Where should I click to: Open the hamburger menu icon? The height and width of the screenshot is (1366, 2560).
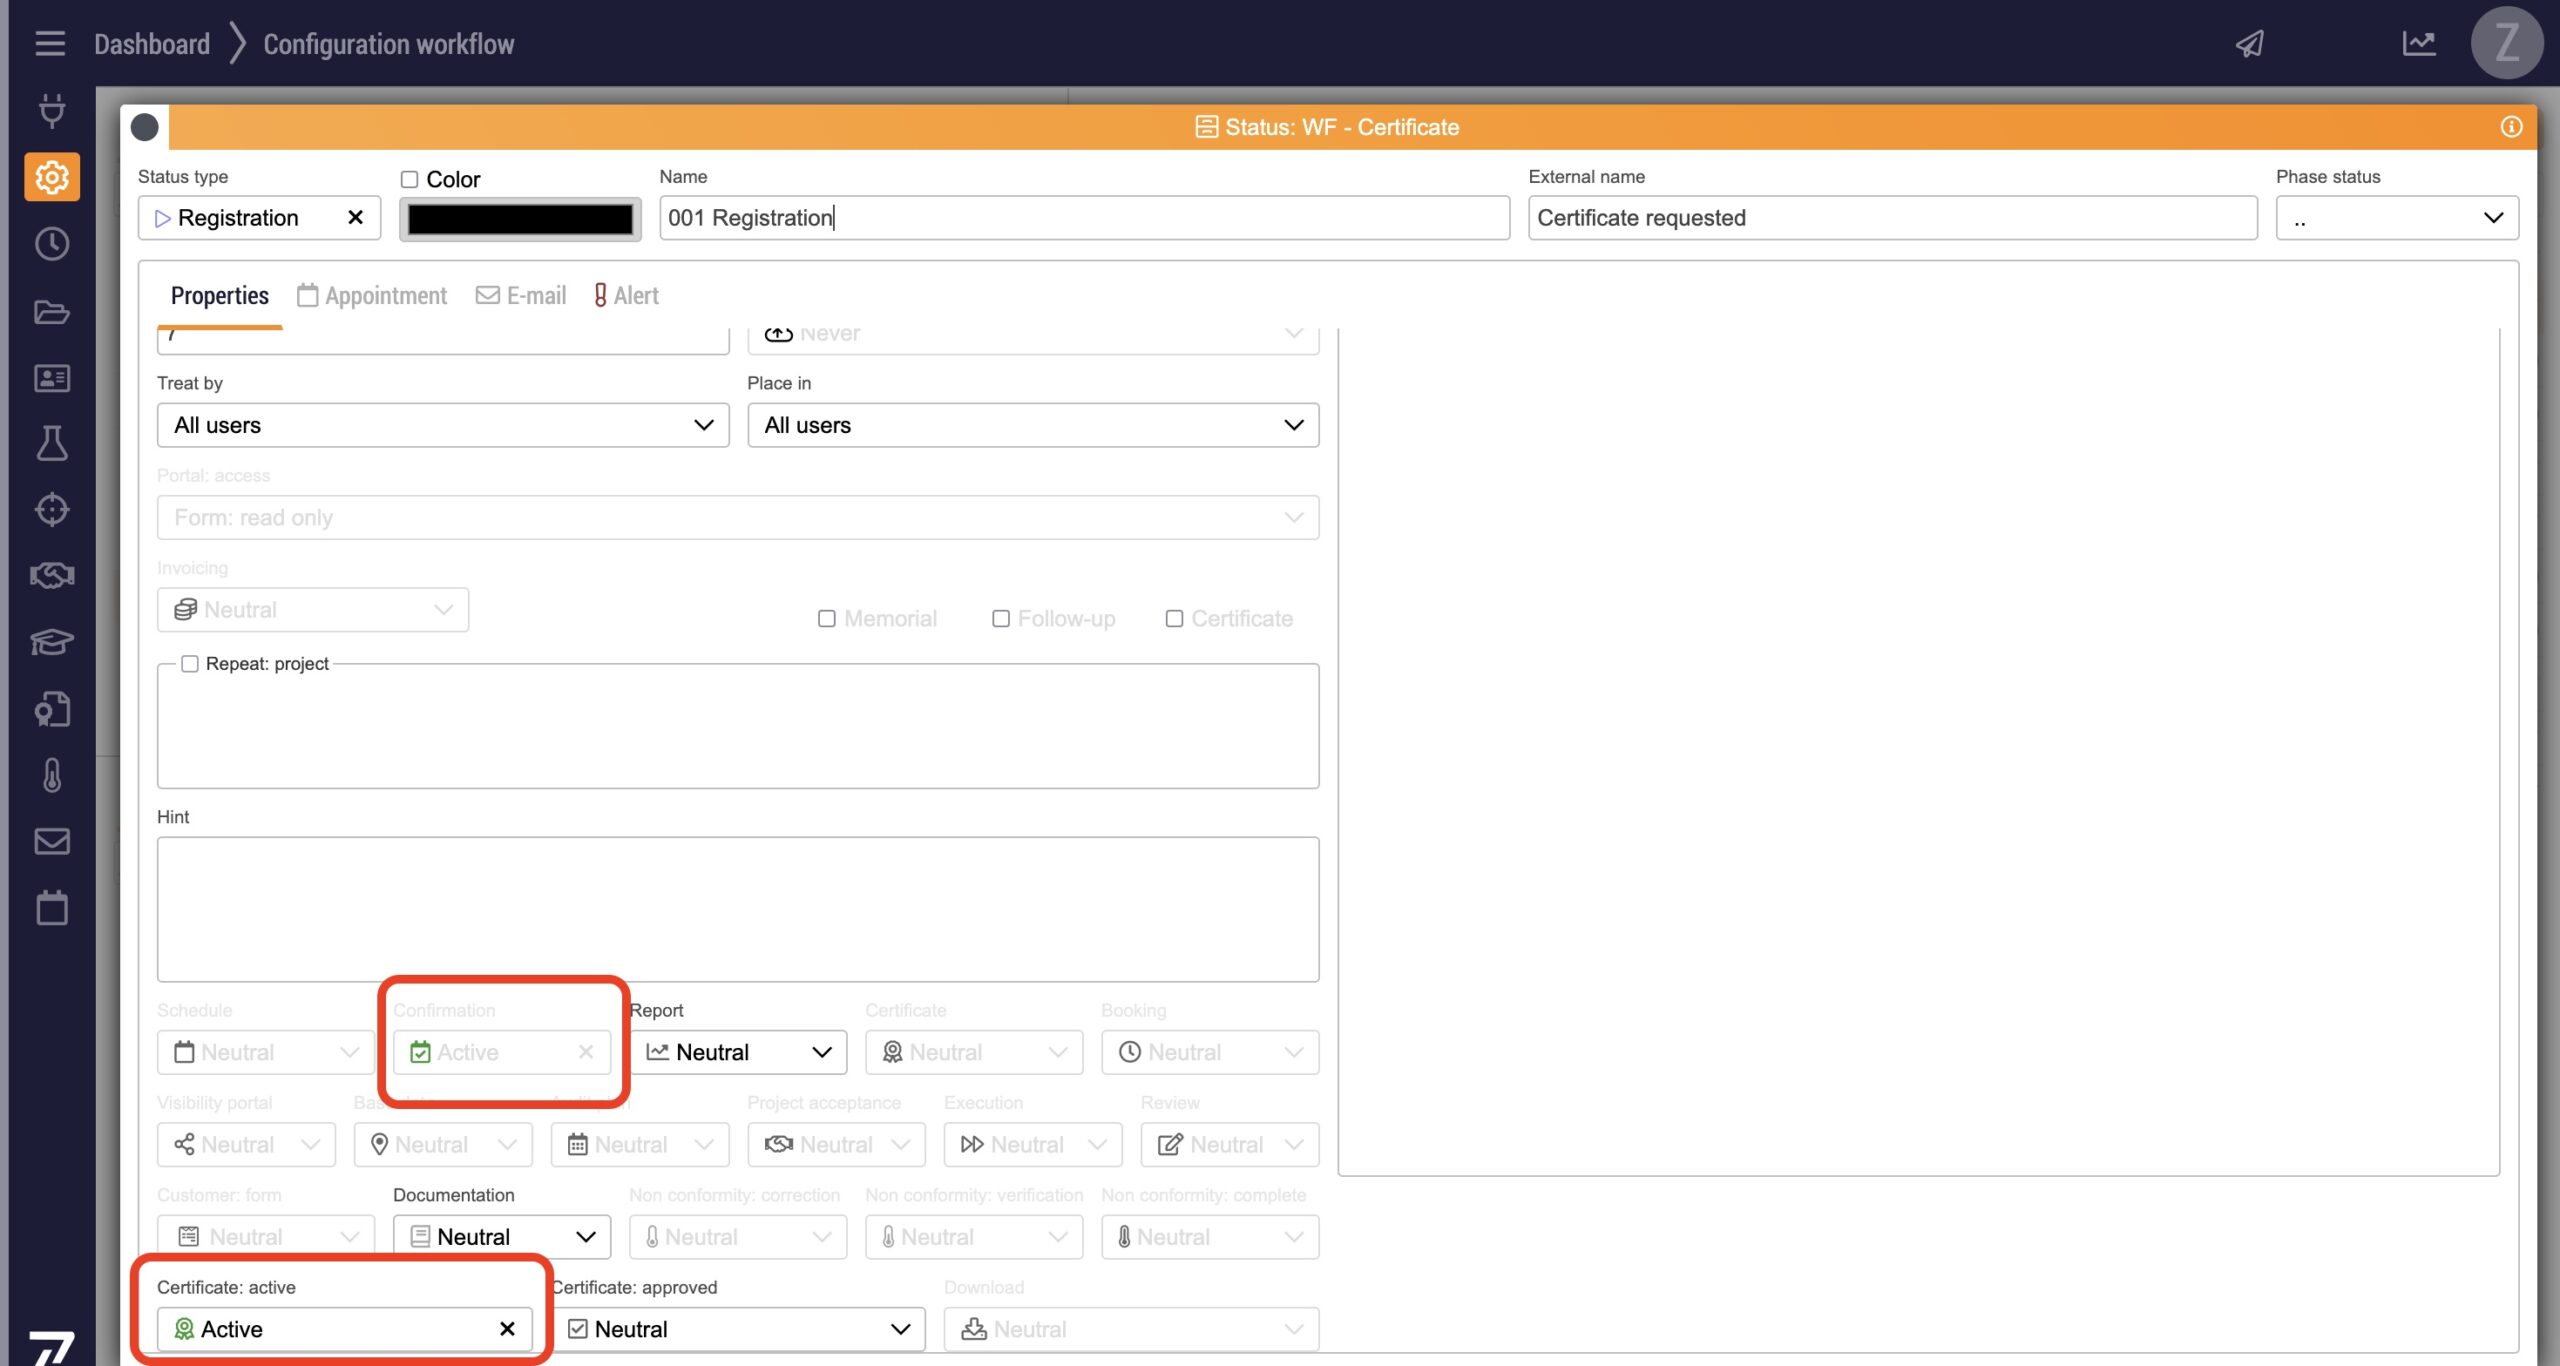click(x=50, y=44)
